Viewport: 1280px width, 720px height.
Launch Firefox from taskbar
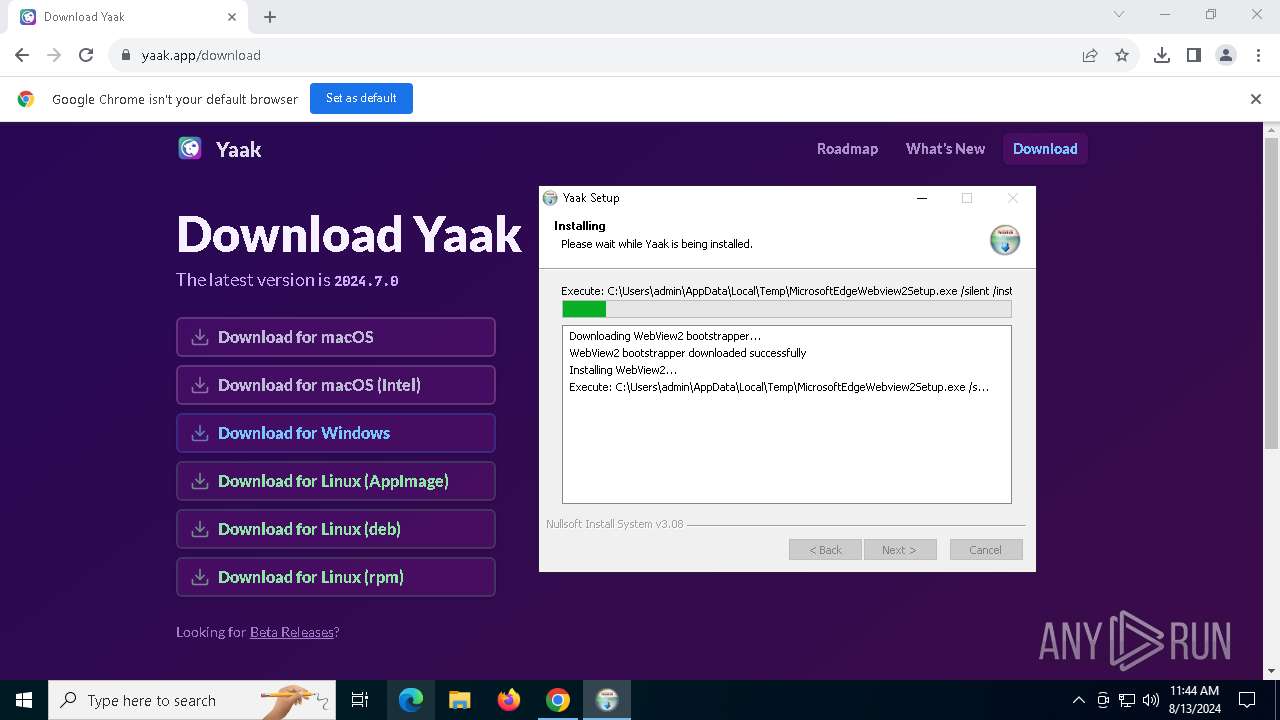[x=509, y=700]
